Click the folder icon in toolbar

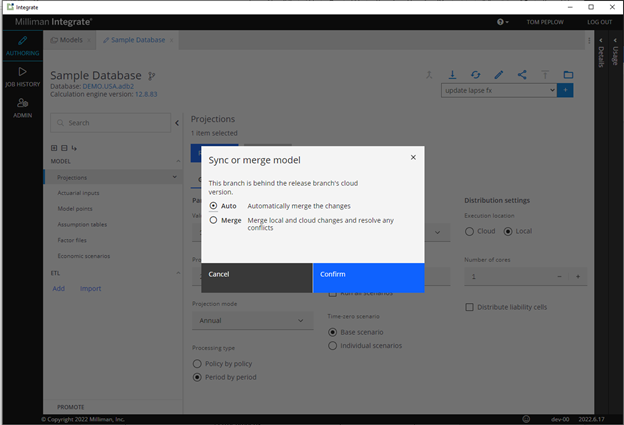coord(568,74)
